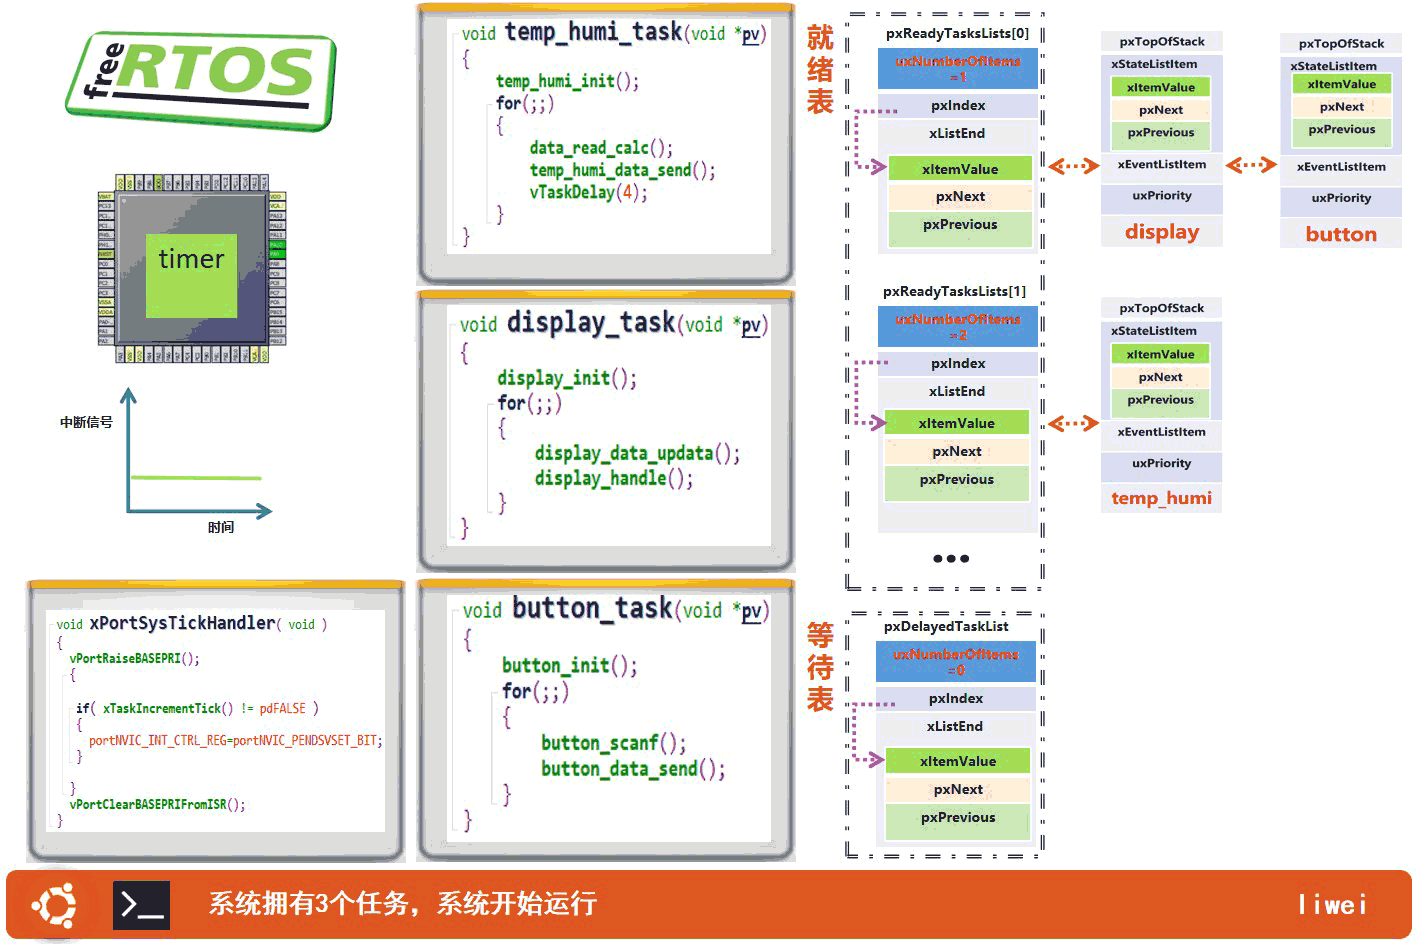Click the uxNumberOfItems =0 blue box
The height and width of the screenshot is (944, 1417).
coord(956,661)
